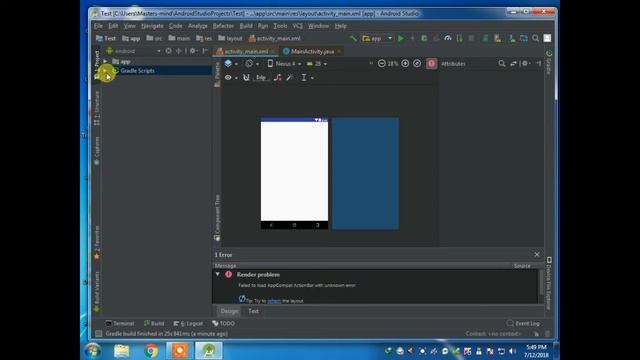Open the TODO tool window
The width and height of the screenshot is (640, 360).
223,323
